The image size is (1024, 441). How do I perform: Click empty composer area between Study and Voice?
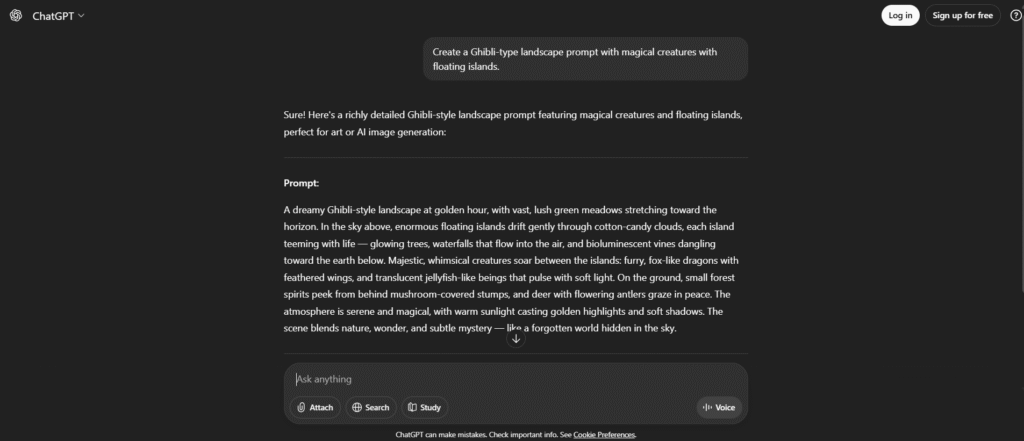570,407
